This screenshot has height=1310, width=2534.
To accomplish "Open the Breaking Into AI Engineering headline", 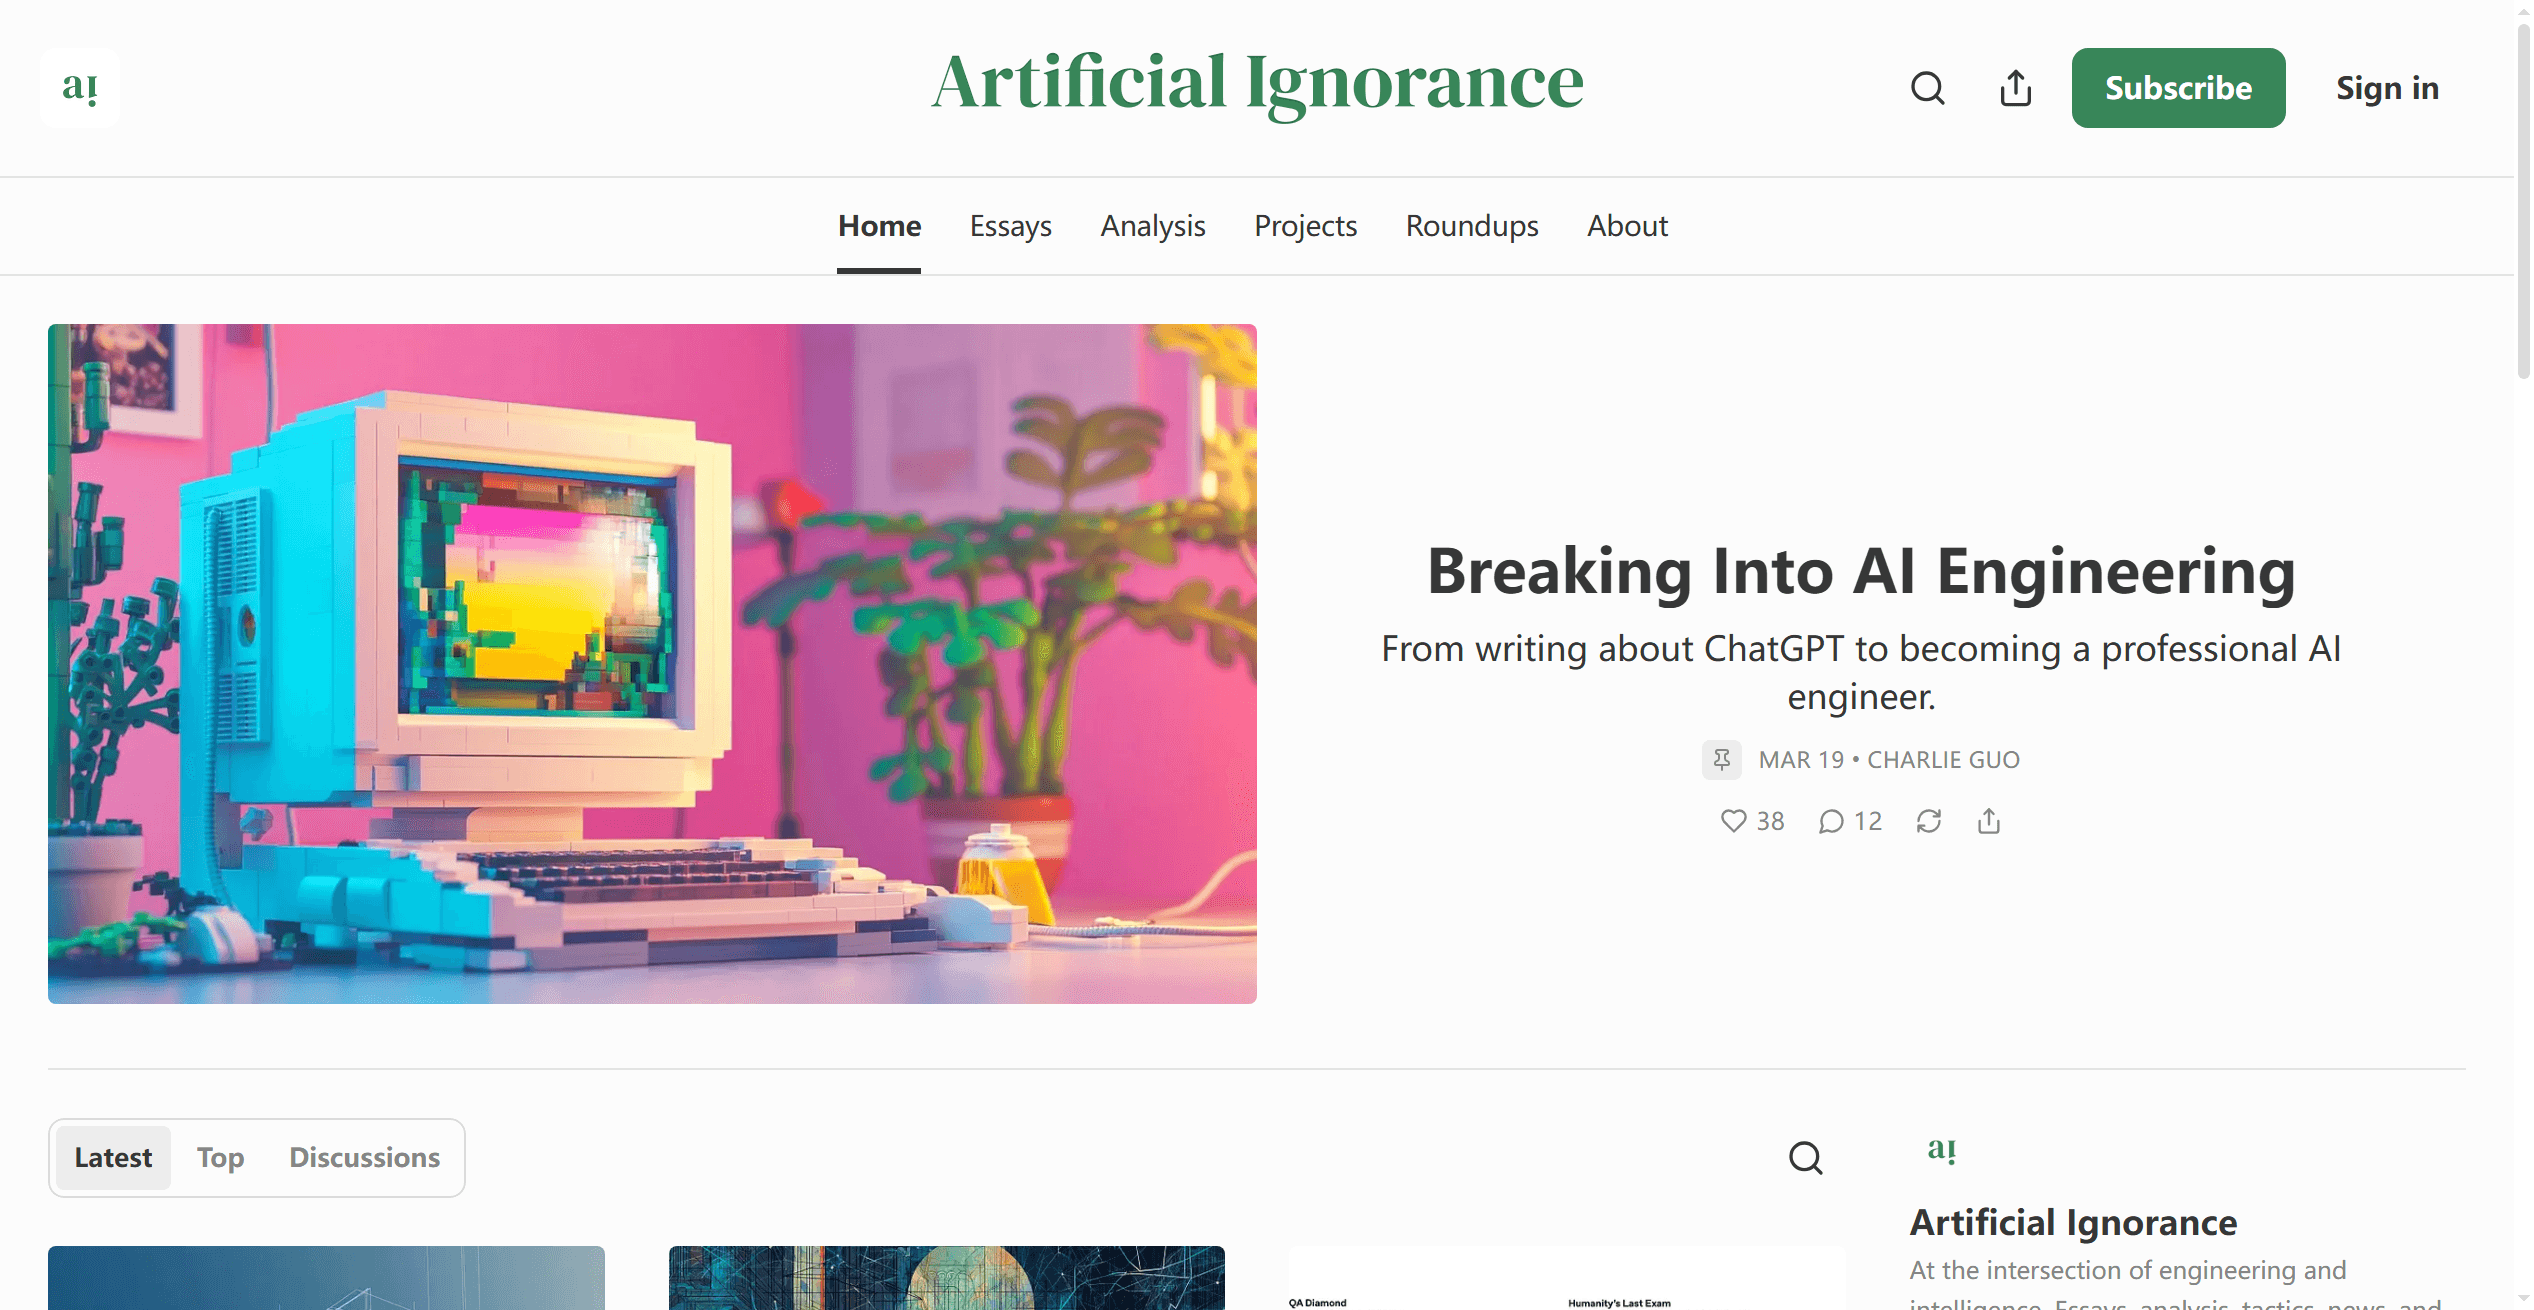I will pyautogui.click(x=1861, y=571).
